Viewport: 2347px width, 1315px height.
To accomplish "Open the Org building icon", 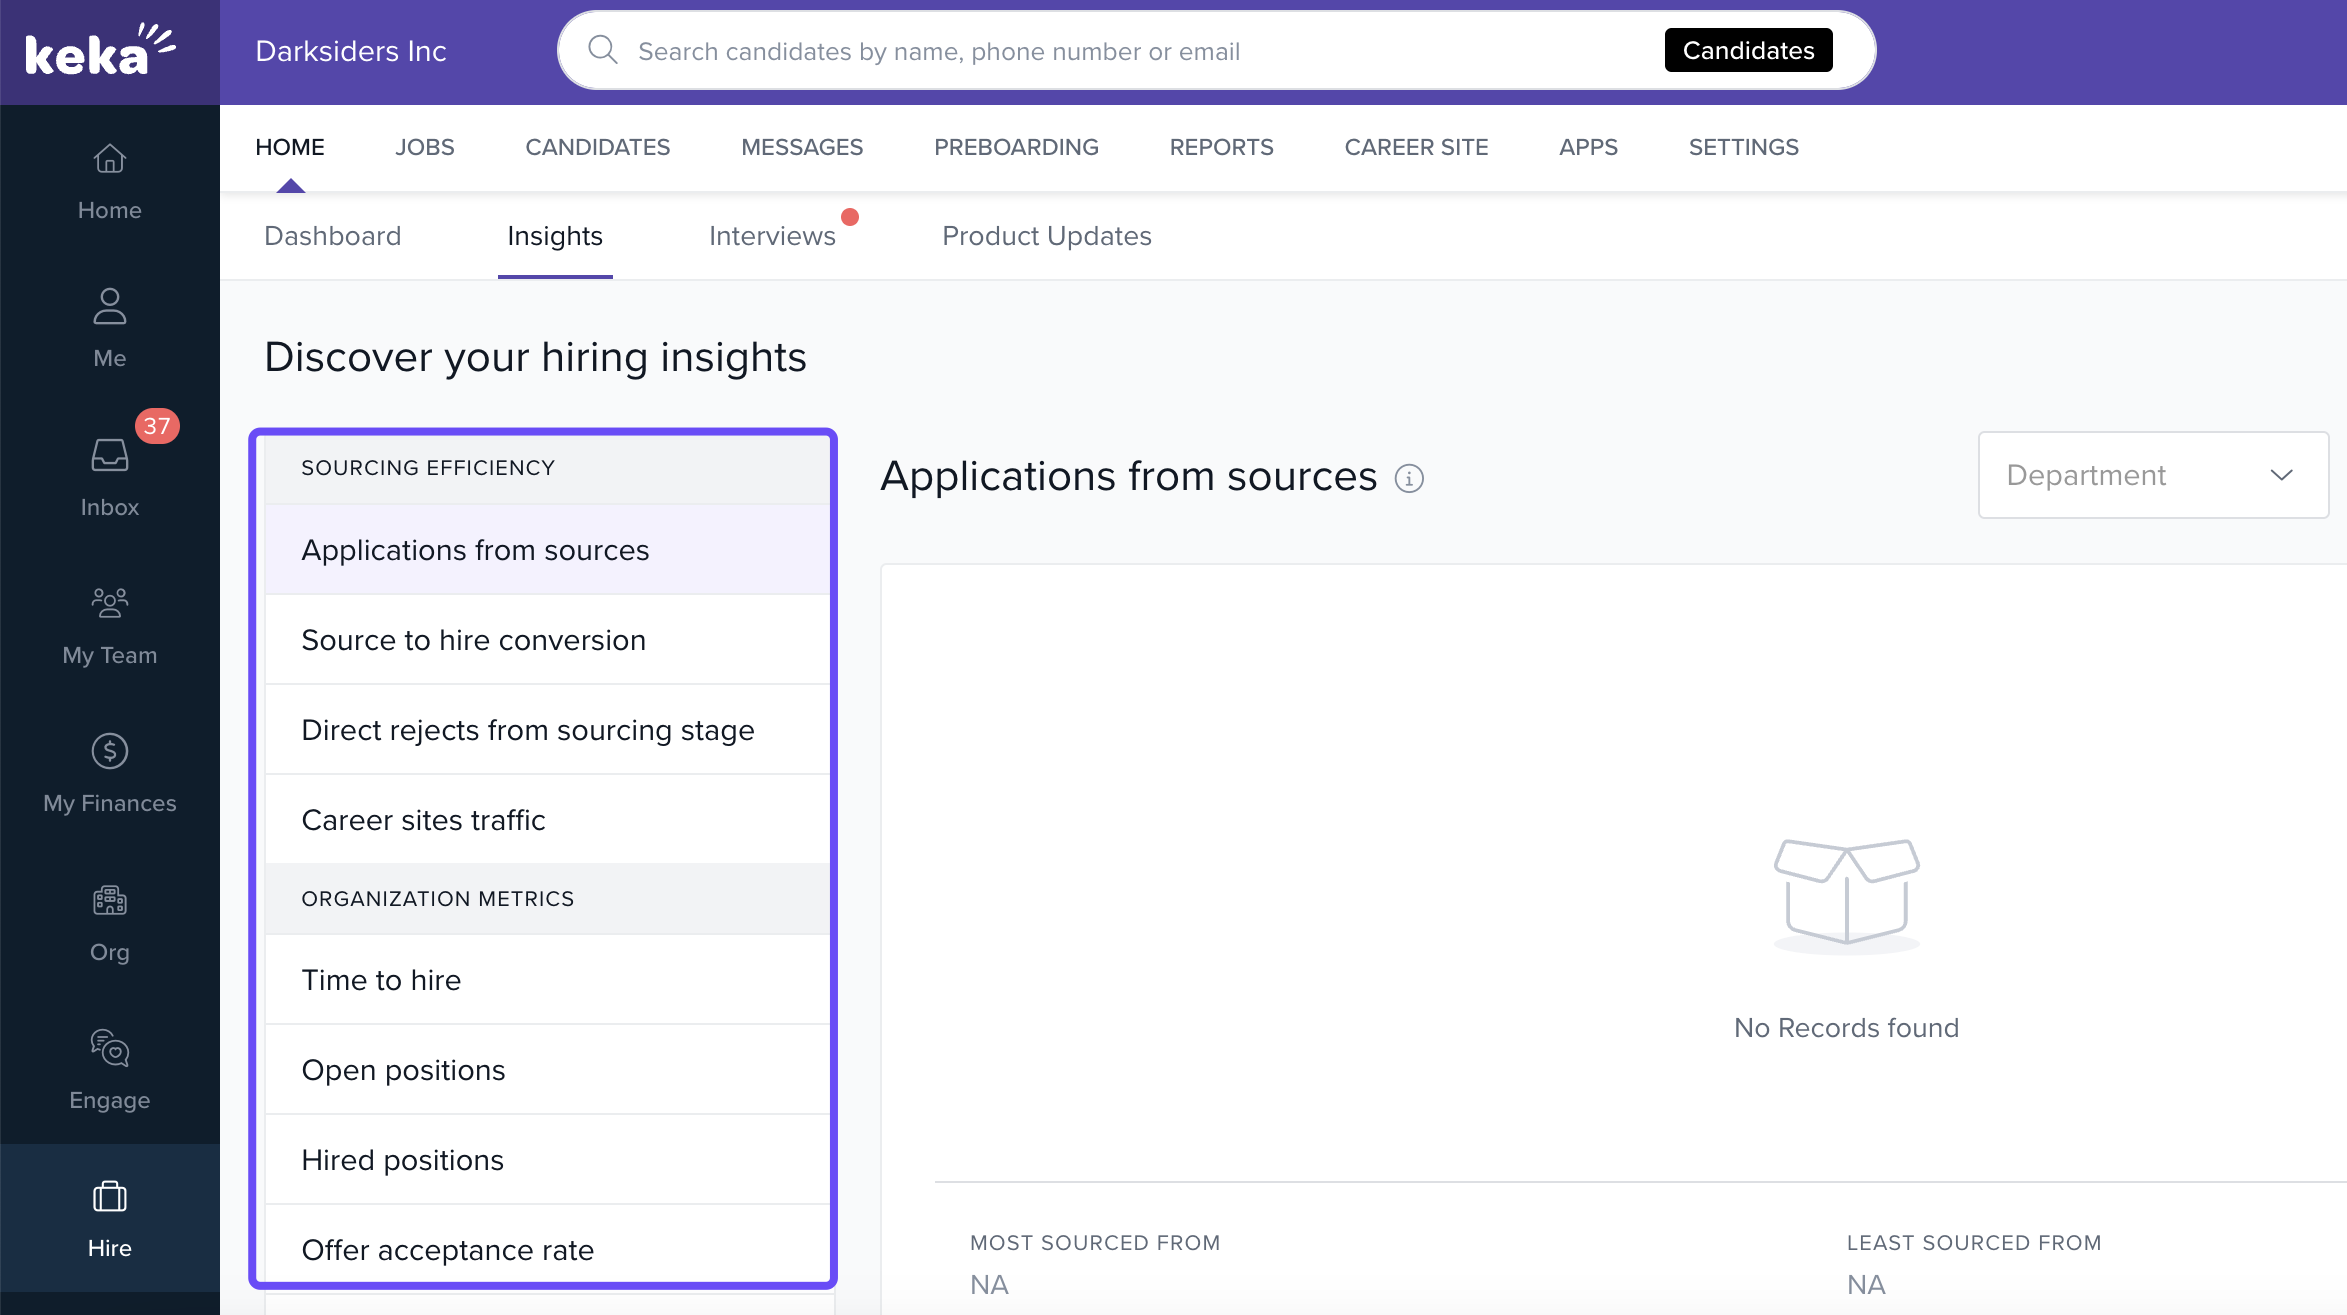I will tap(109, 900).
